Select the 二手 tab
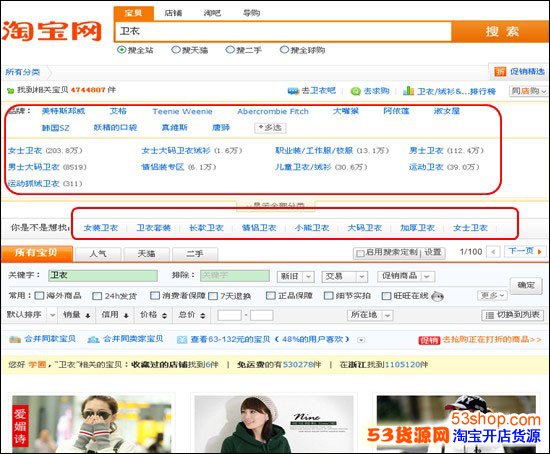Image resolution: width=550 pixels, height=454 pixels. pyautogui.click(x=195, y=254)
